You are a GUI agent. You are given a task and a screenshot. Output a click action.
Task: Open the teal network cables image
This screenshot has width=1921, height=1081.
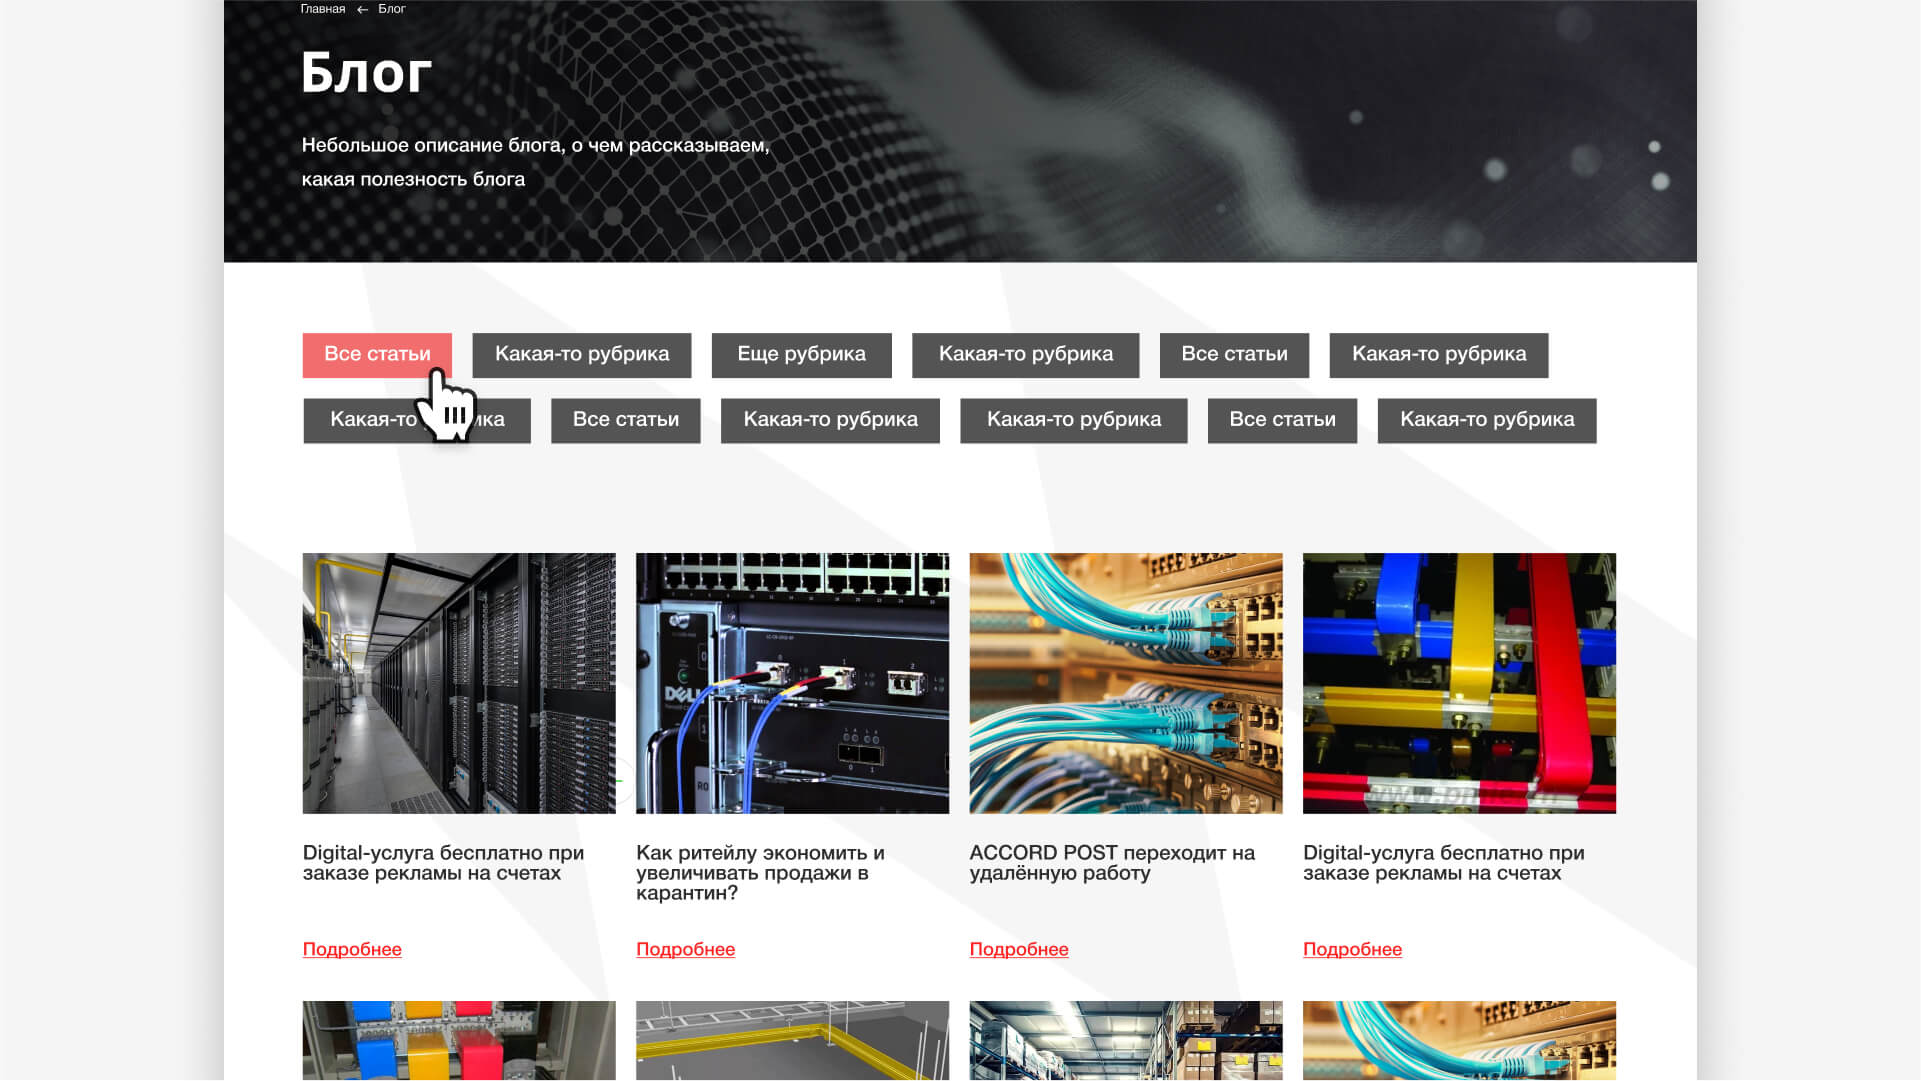[x=1125, y=683]
